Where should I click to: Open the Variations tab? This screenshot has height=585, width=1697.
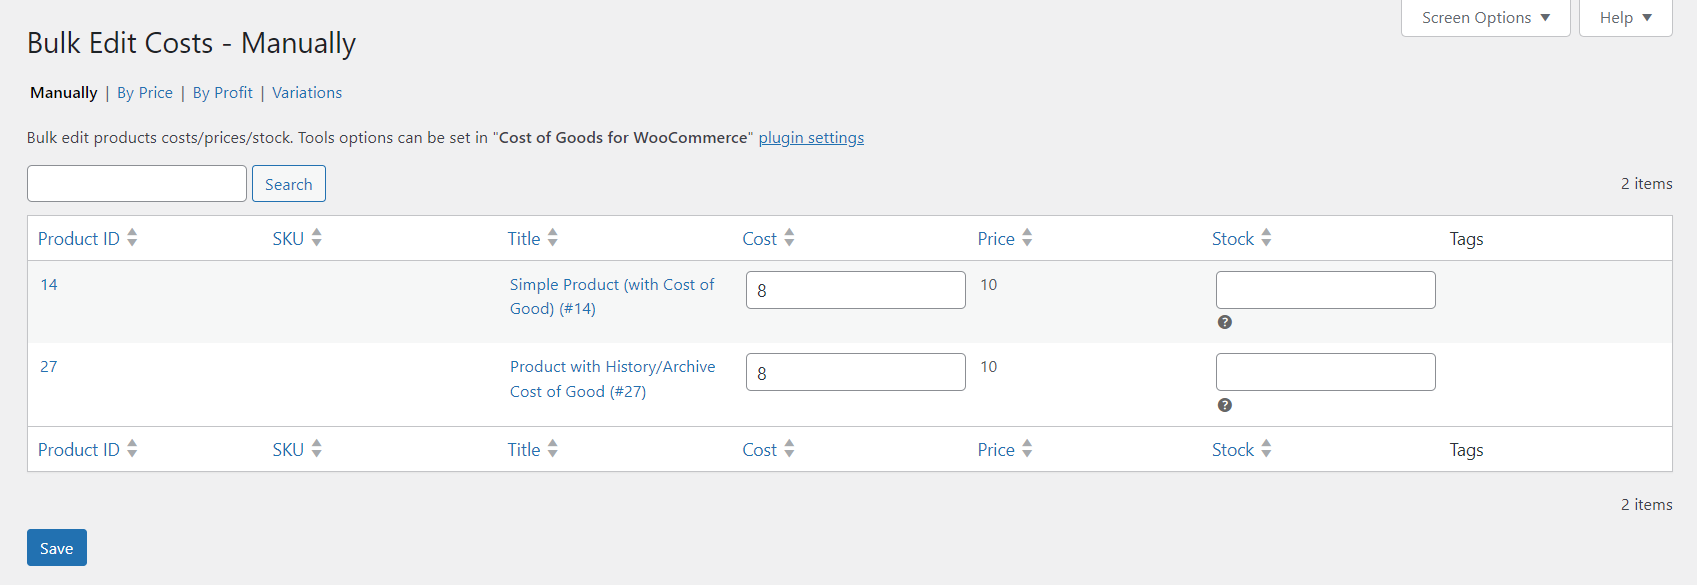click(x=307, y=93)
